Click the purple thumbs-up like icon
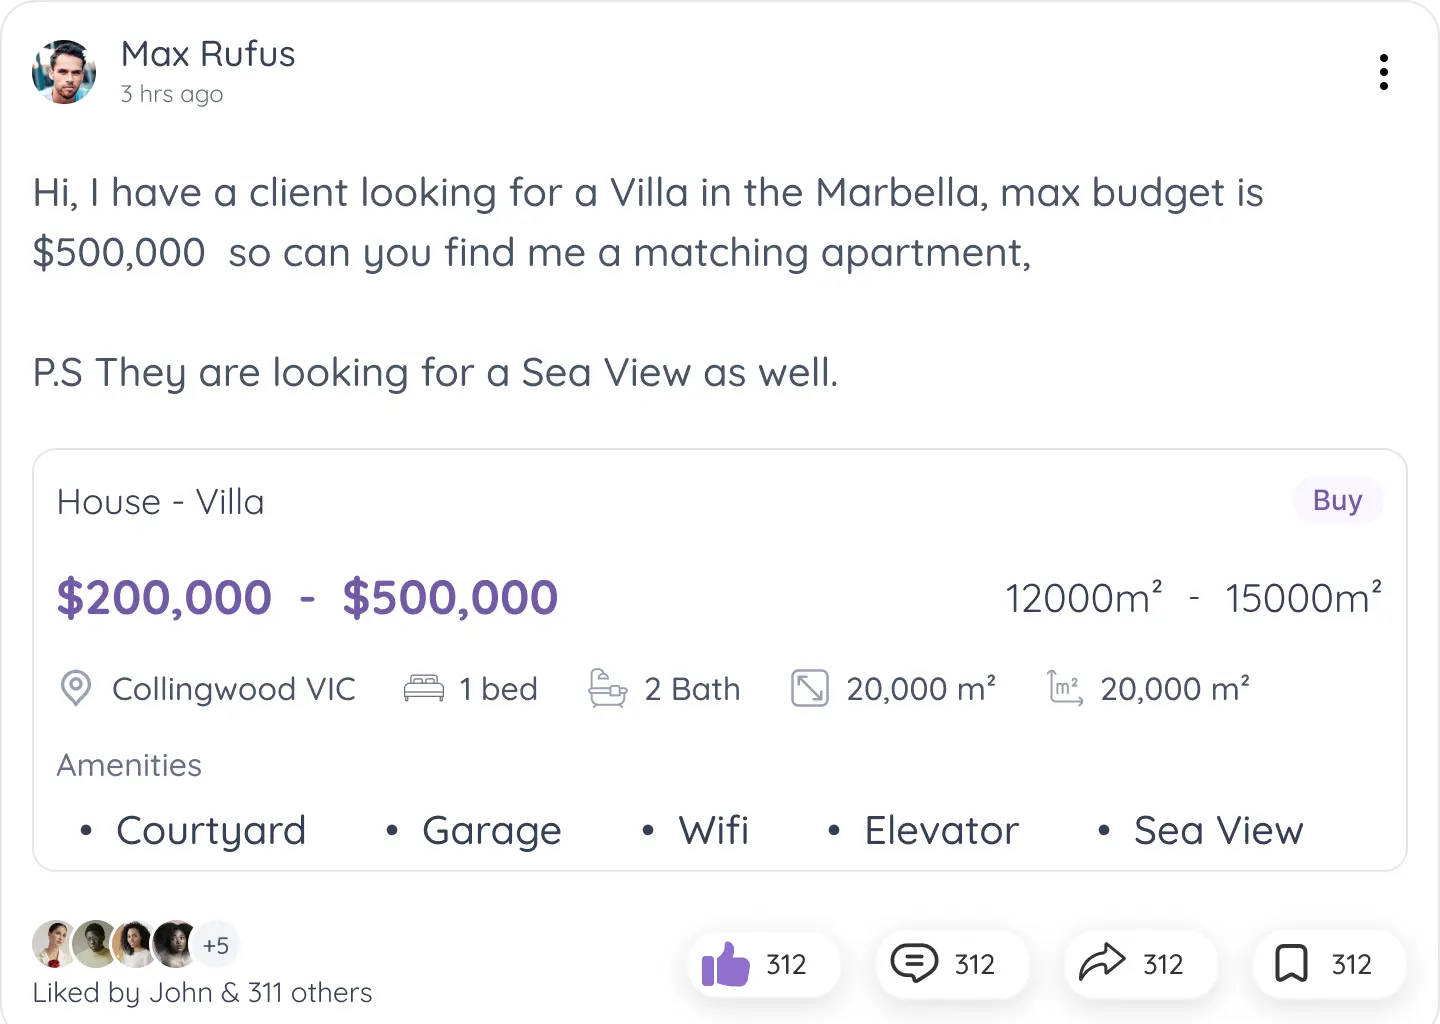 [x=726, y=965]
